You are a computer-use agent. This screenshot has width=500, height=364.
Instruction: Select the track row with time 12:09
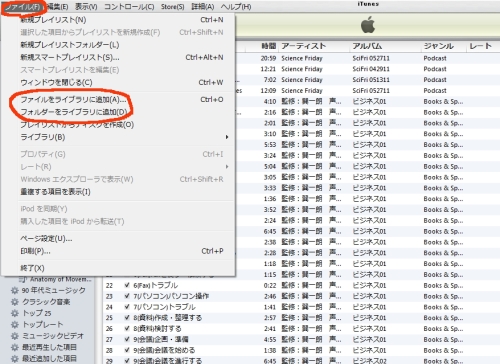coord(367,91)
